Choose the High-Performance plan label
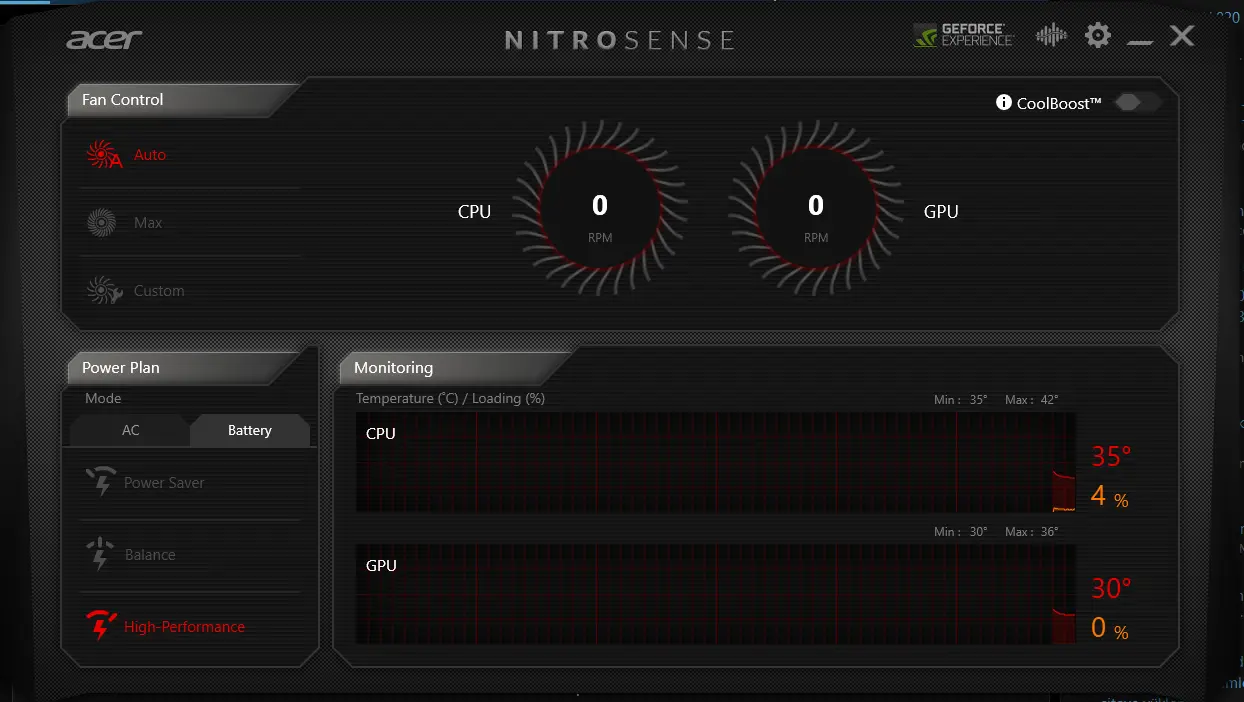The height and width of the screenshot is (702, 1244). tap(184, 626)
